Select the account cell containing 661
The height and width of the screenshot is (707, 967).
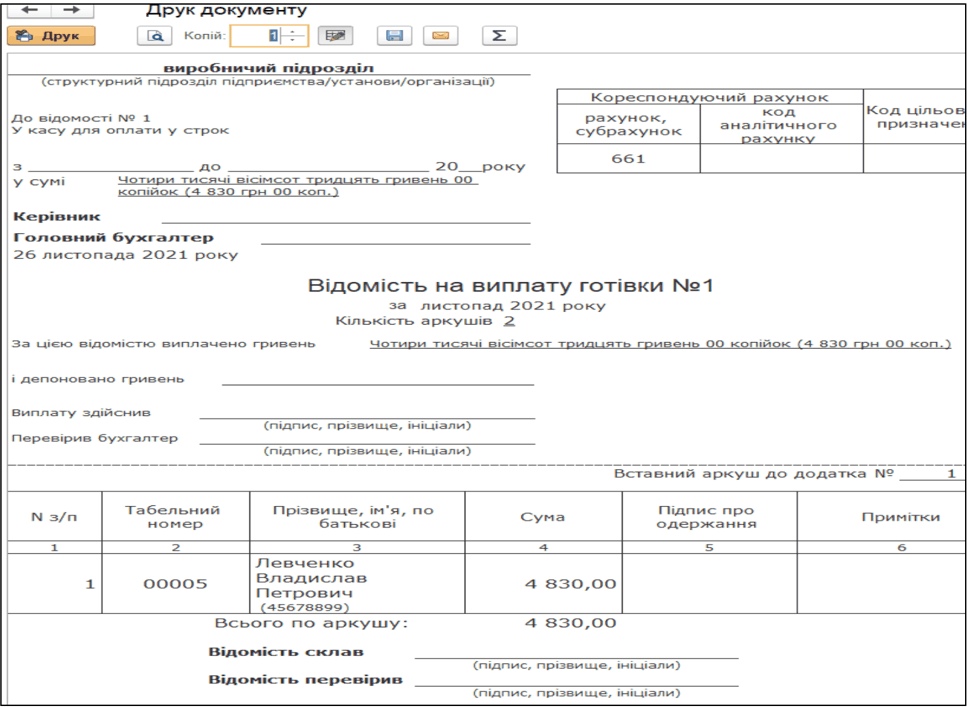(628, 159)
